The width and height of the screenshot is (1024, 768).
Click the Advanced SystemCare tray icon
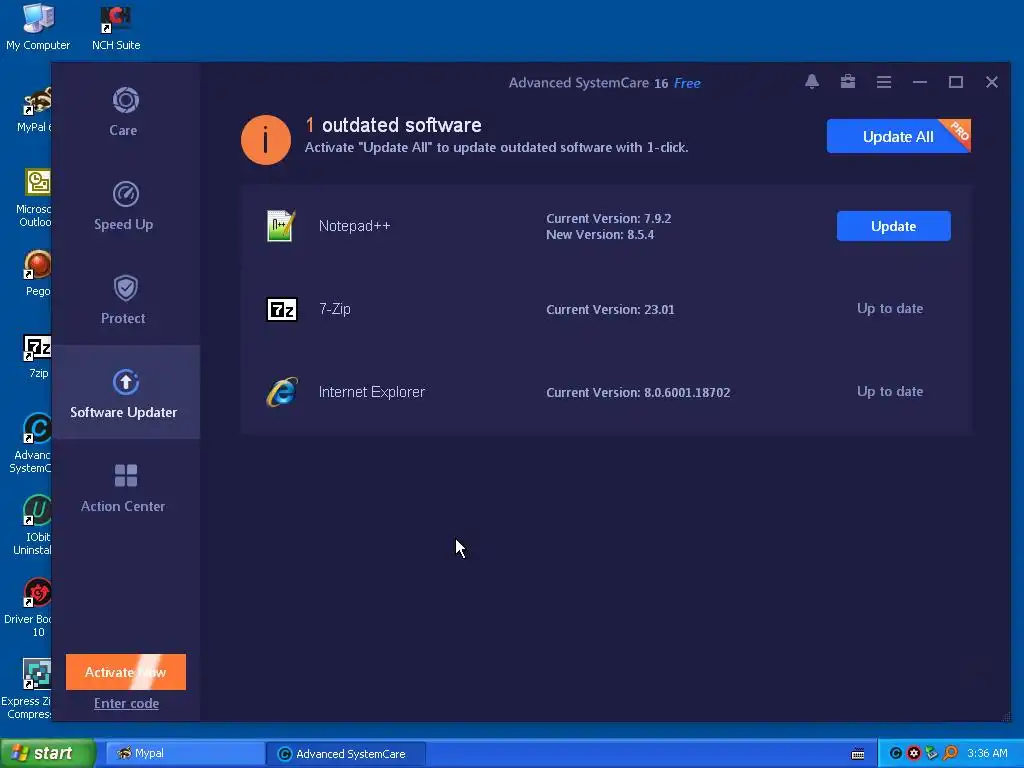coord(896,754)
